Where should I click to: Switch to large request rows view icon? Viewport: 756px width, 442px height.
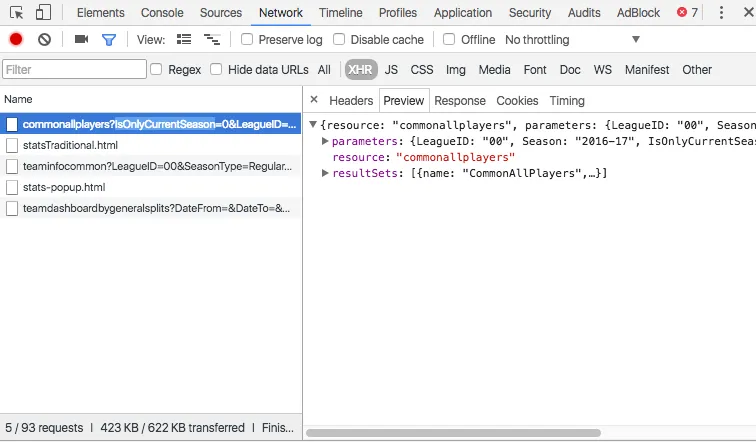pos(184,39)
